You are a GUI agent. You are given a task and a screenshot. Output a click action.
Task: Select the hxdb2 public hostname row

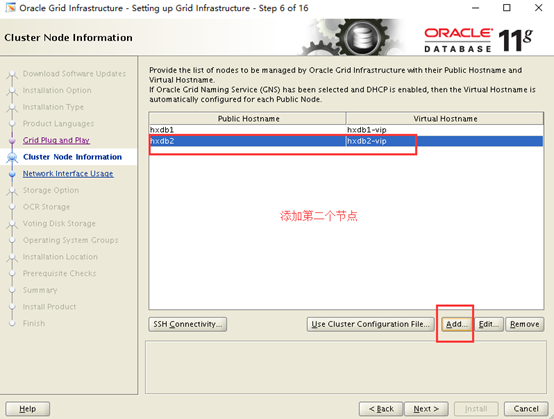click(x=247, y=141)
